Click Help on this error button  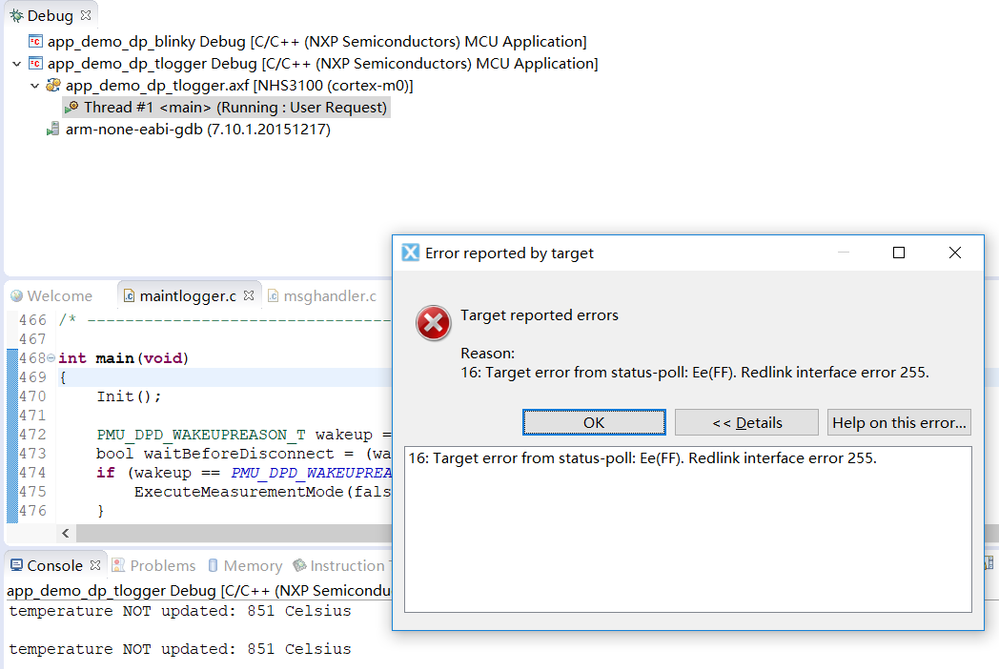(898, 422)
